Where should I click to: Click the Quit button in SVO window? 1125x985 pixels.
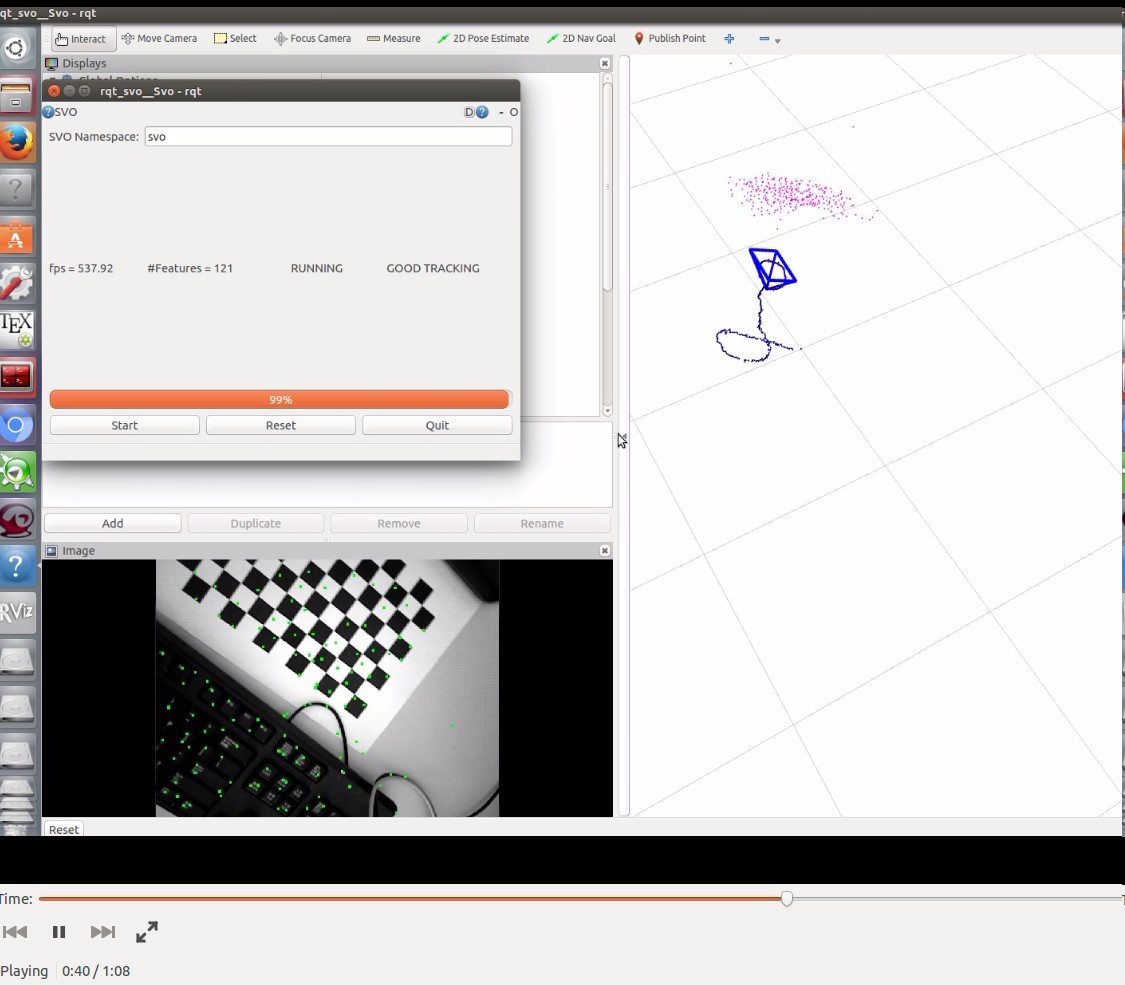437,425
